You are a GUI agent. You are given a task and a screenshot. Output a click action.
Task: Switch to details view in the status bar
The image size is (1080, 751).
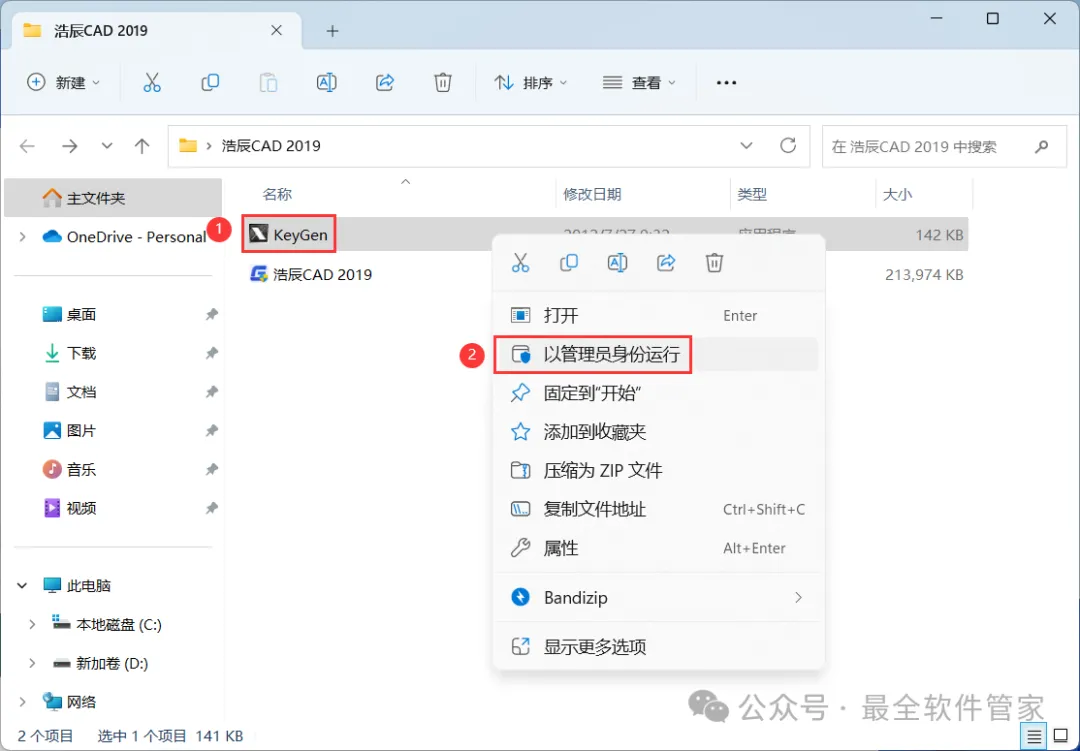tap(1034, 737)
